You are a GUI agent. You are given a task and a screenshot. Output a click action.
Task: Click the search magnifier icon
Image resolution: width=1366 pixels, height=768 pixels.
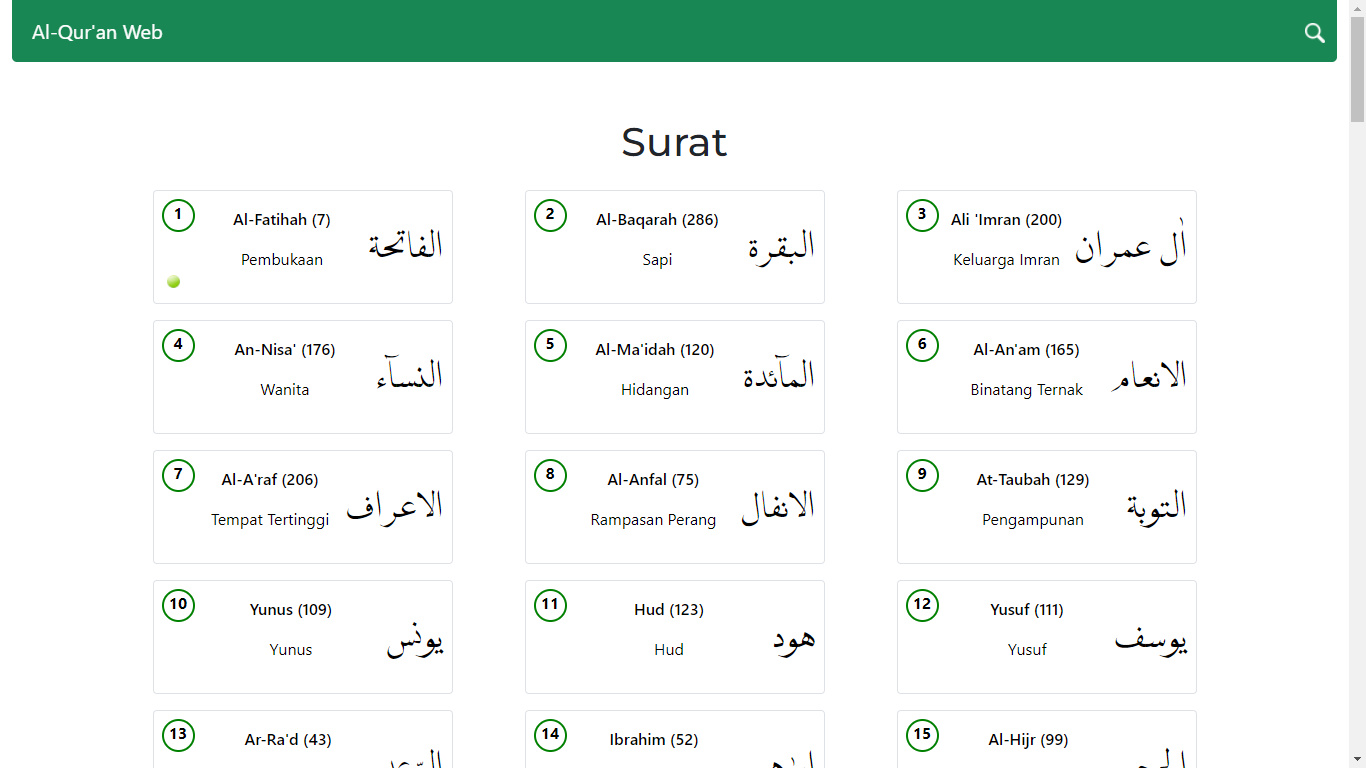pyautogui.click(x=1314, y=33)
